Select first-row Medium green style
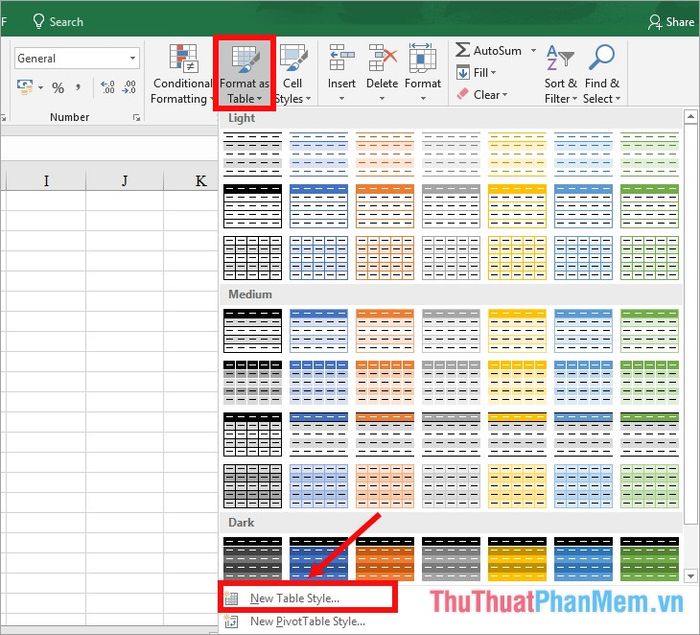Screen dimensions: 700x635 (x=650, y=331)
